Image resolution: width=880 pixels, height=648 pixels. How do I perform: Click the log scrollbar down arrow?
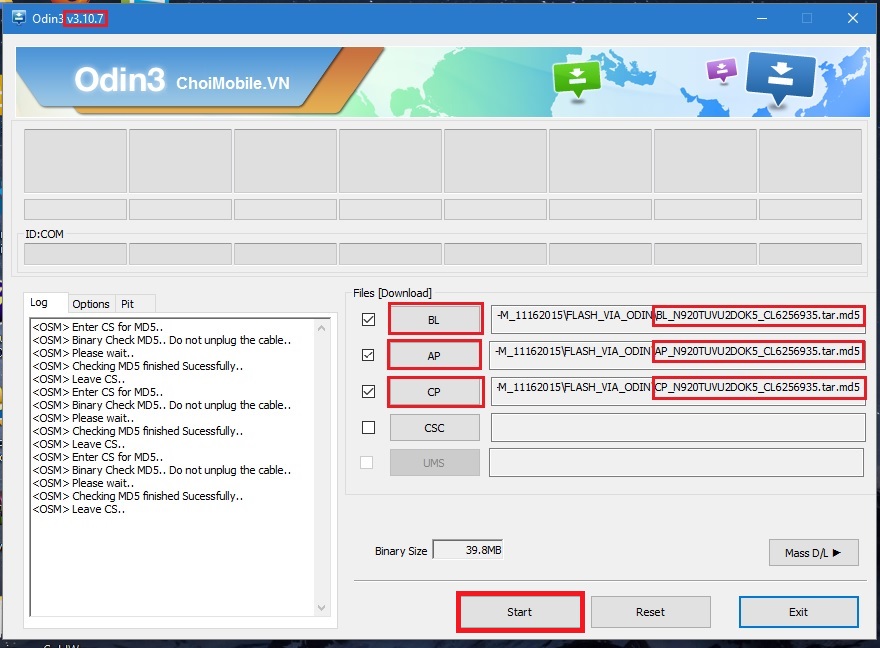(322, 607)
